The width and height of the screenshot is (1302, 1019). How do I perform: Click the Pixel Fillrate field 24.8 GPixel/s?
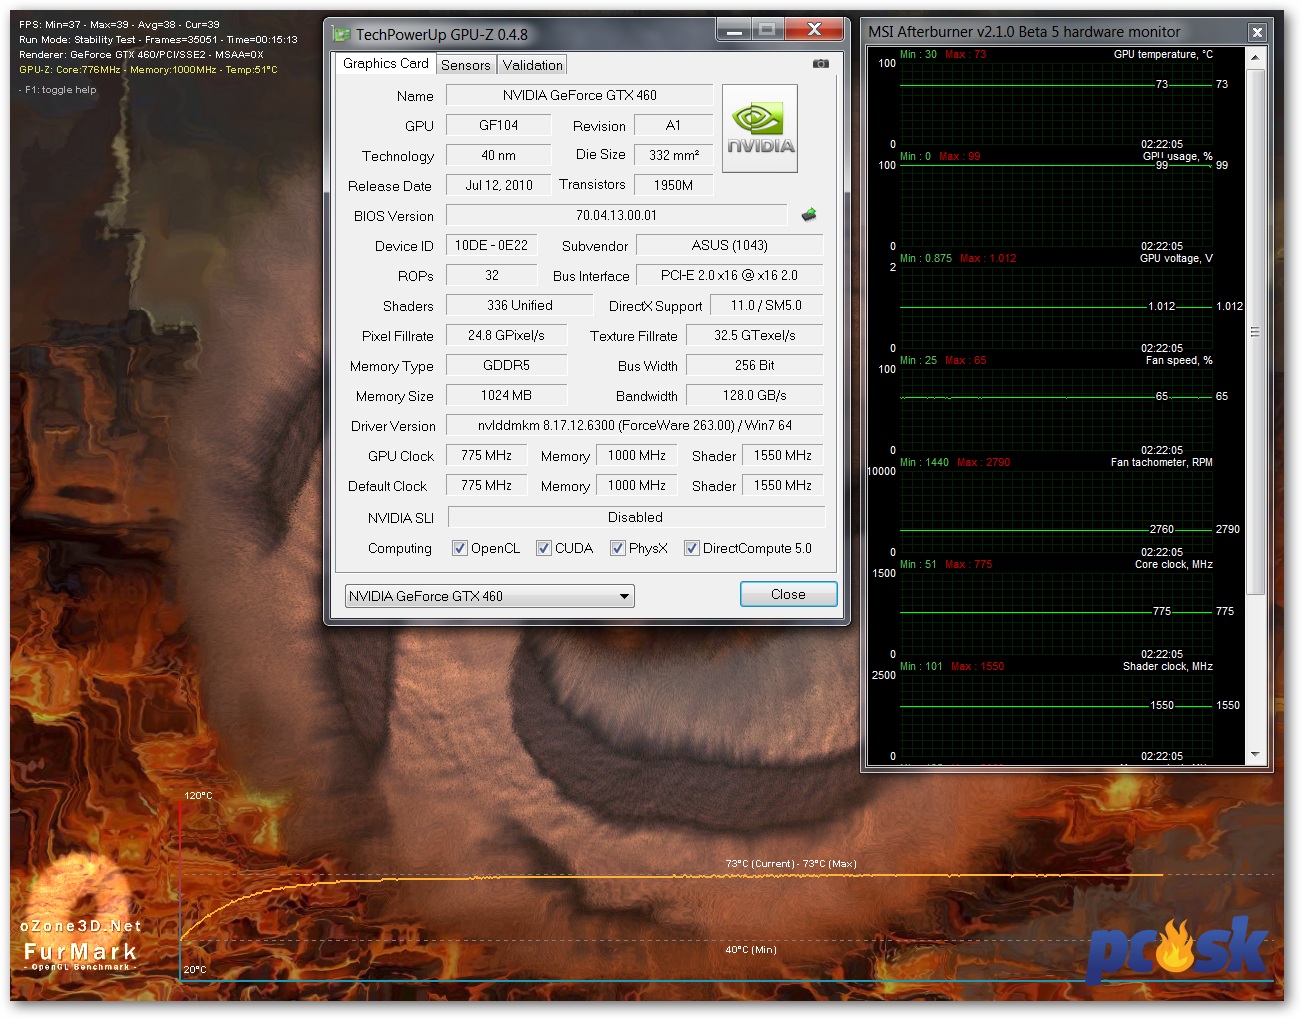506,335
